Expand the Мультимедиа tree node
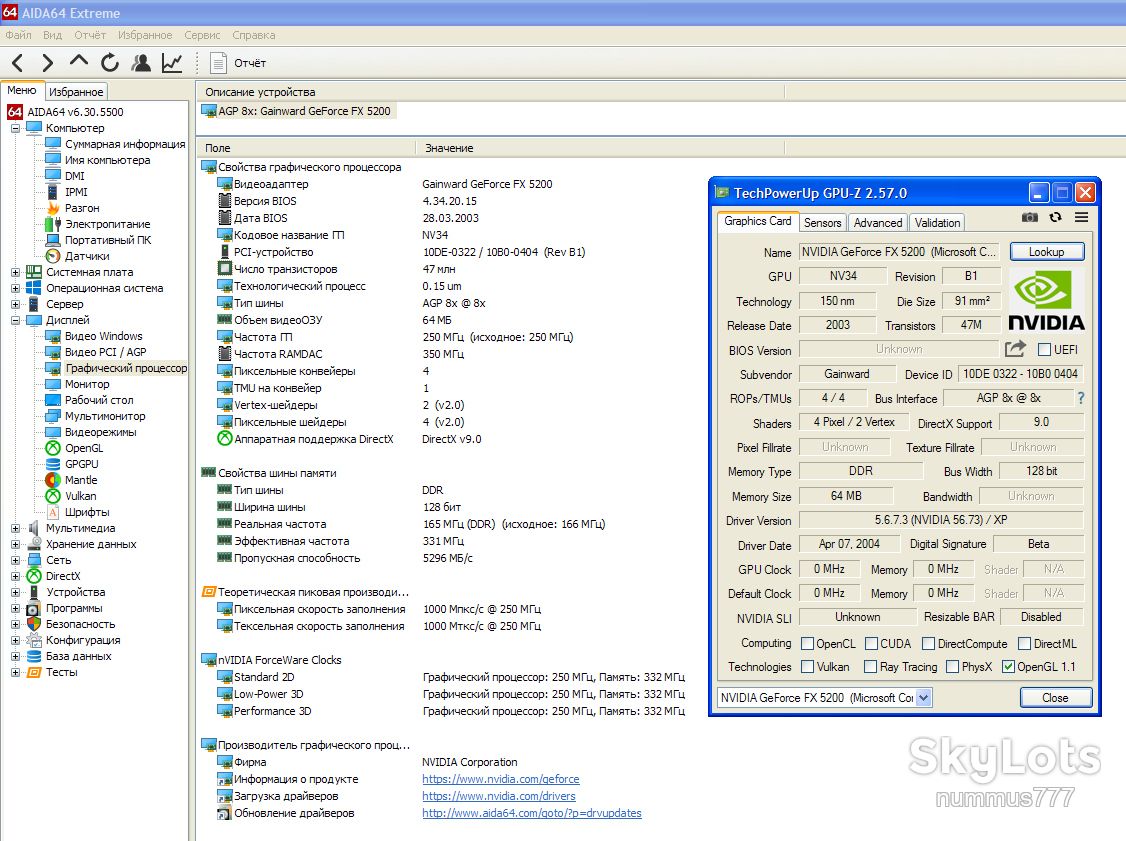This screenshot has width=1126, height=841. pyautogui.click(x=15, y=529)
